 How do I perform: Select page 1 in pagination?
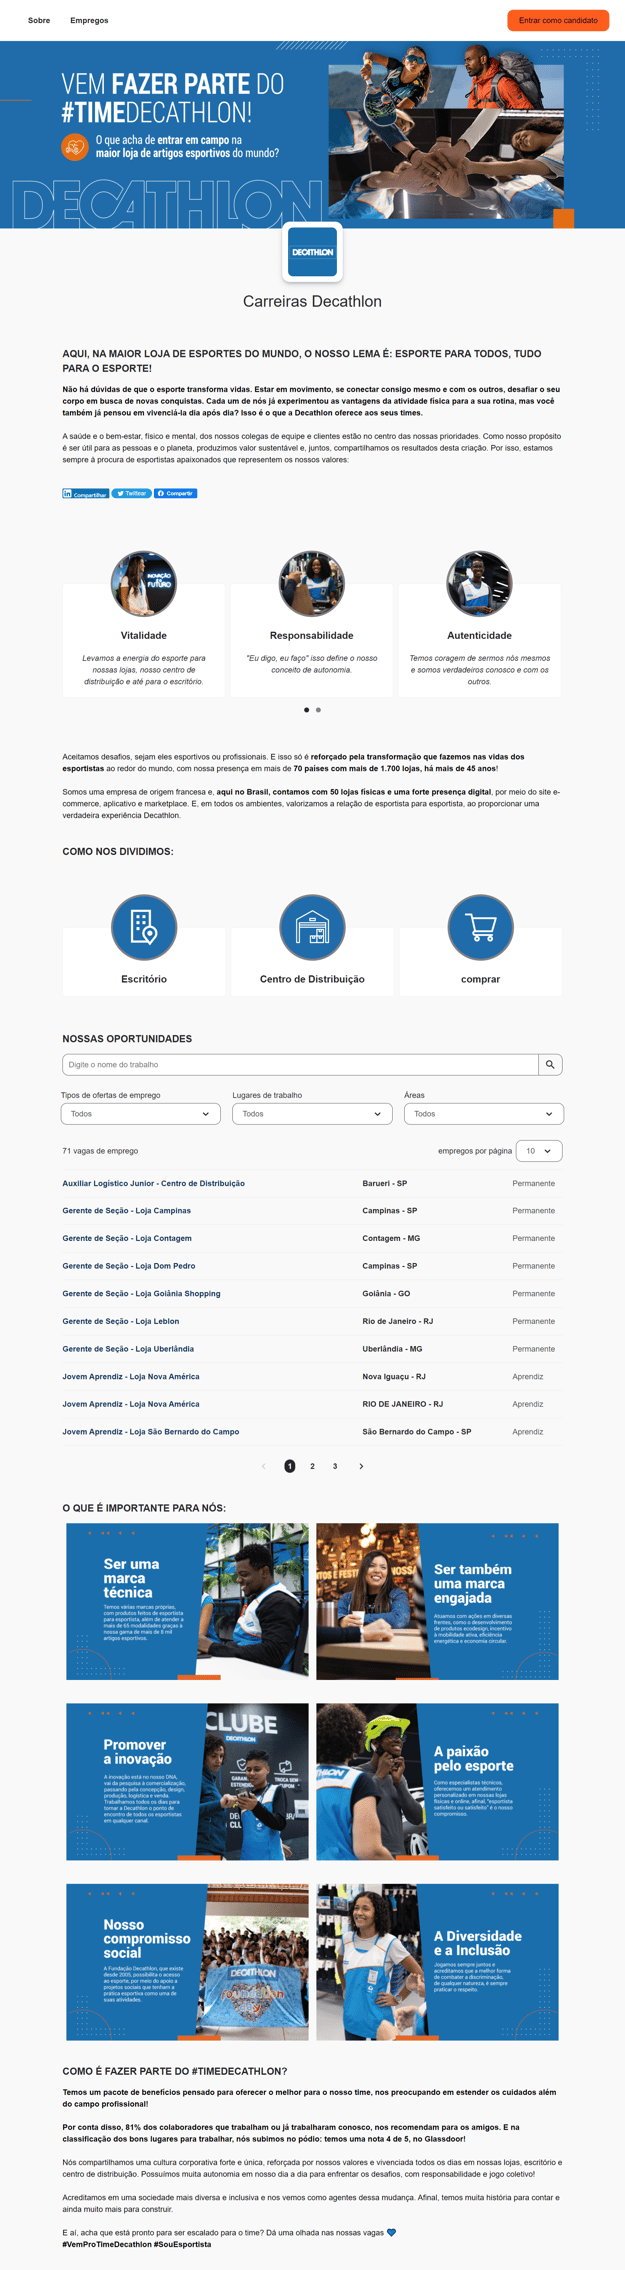point(290,1467)
